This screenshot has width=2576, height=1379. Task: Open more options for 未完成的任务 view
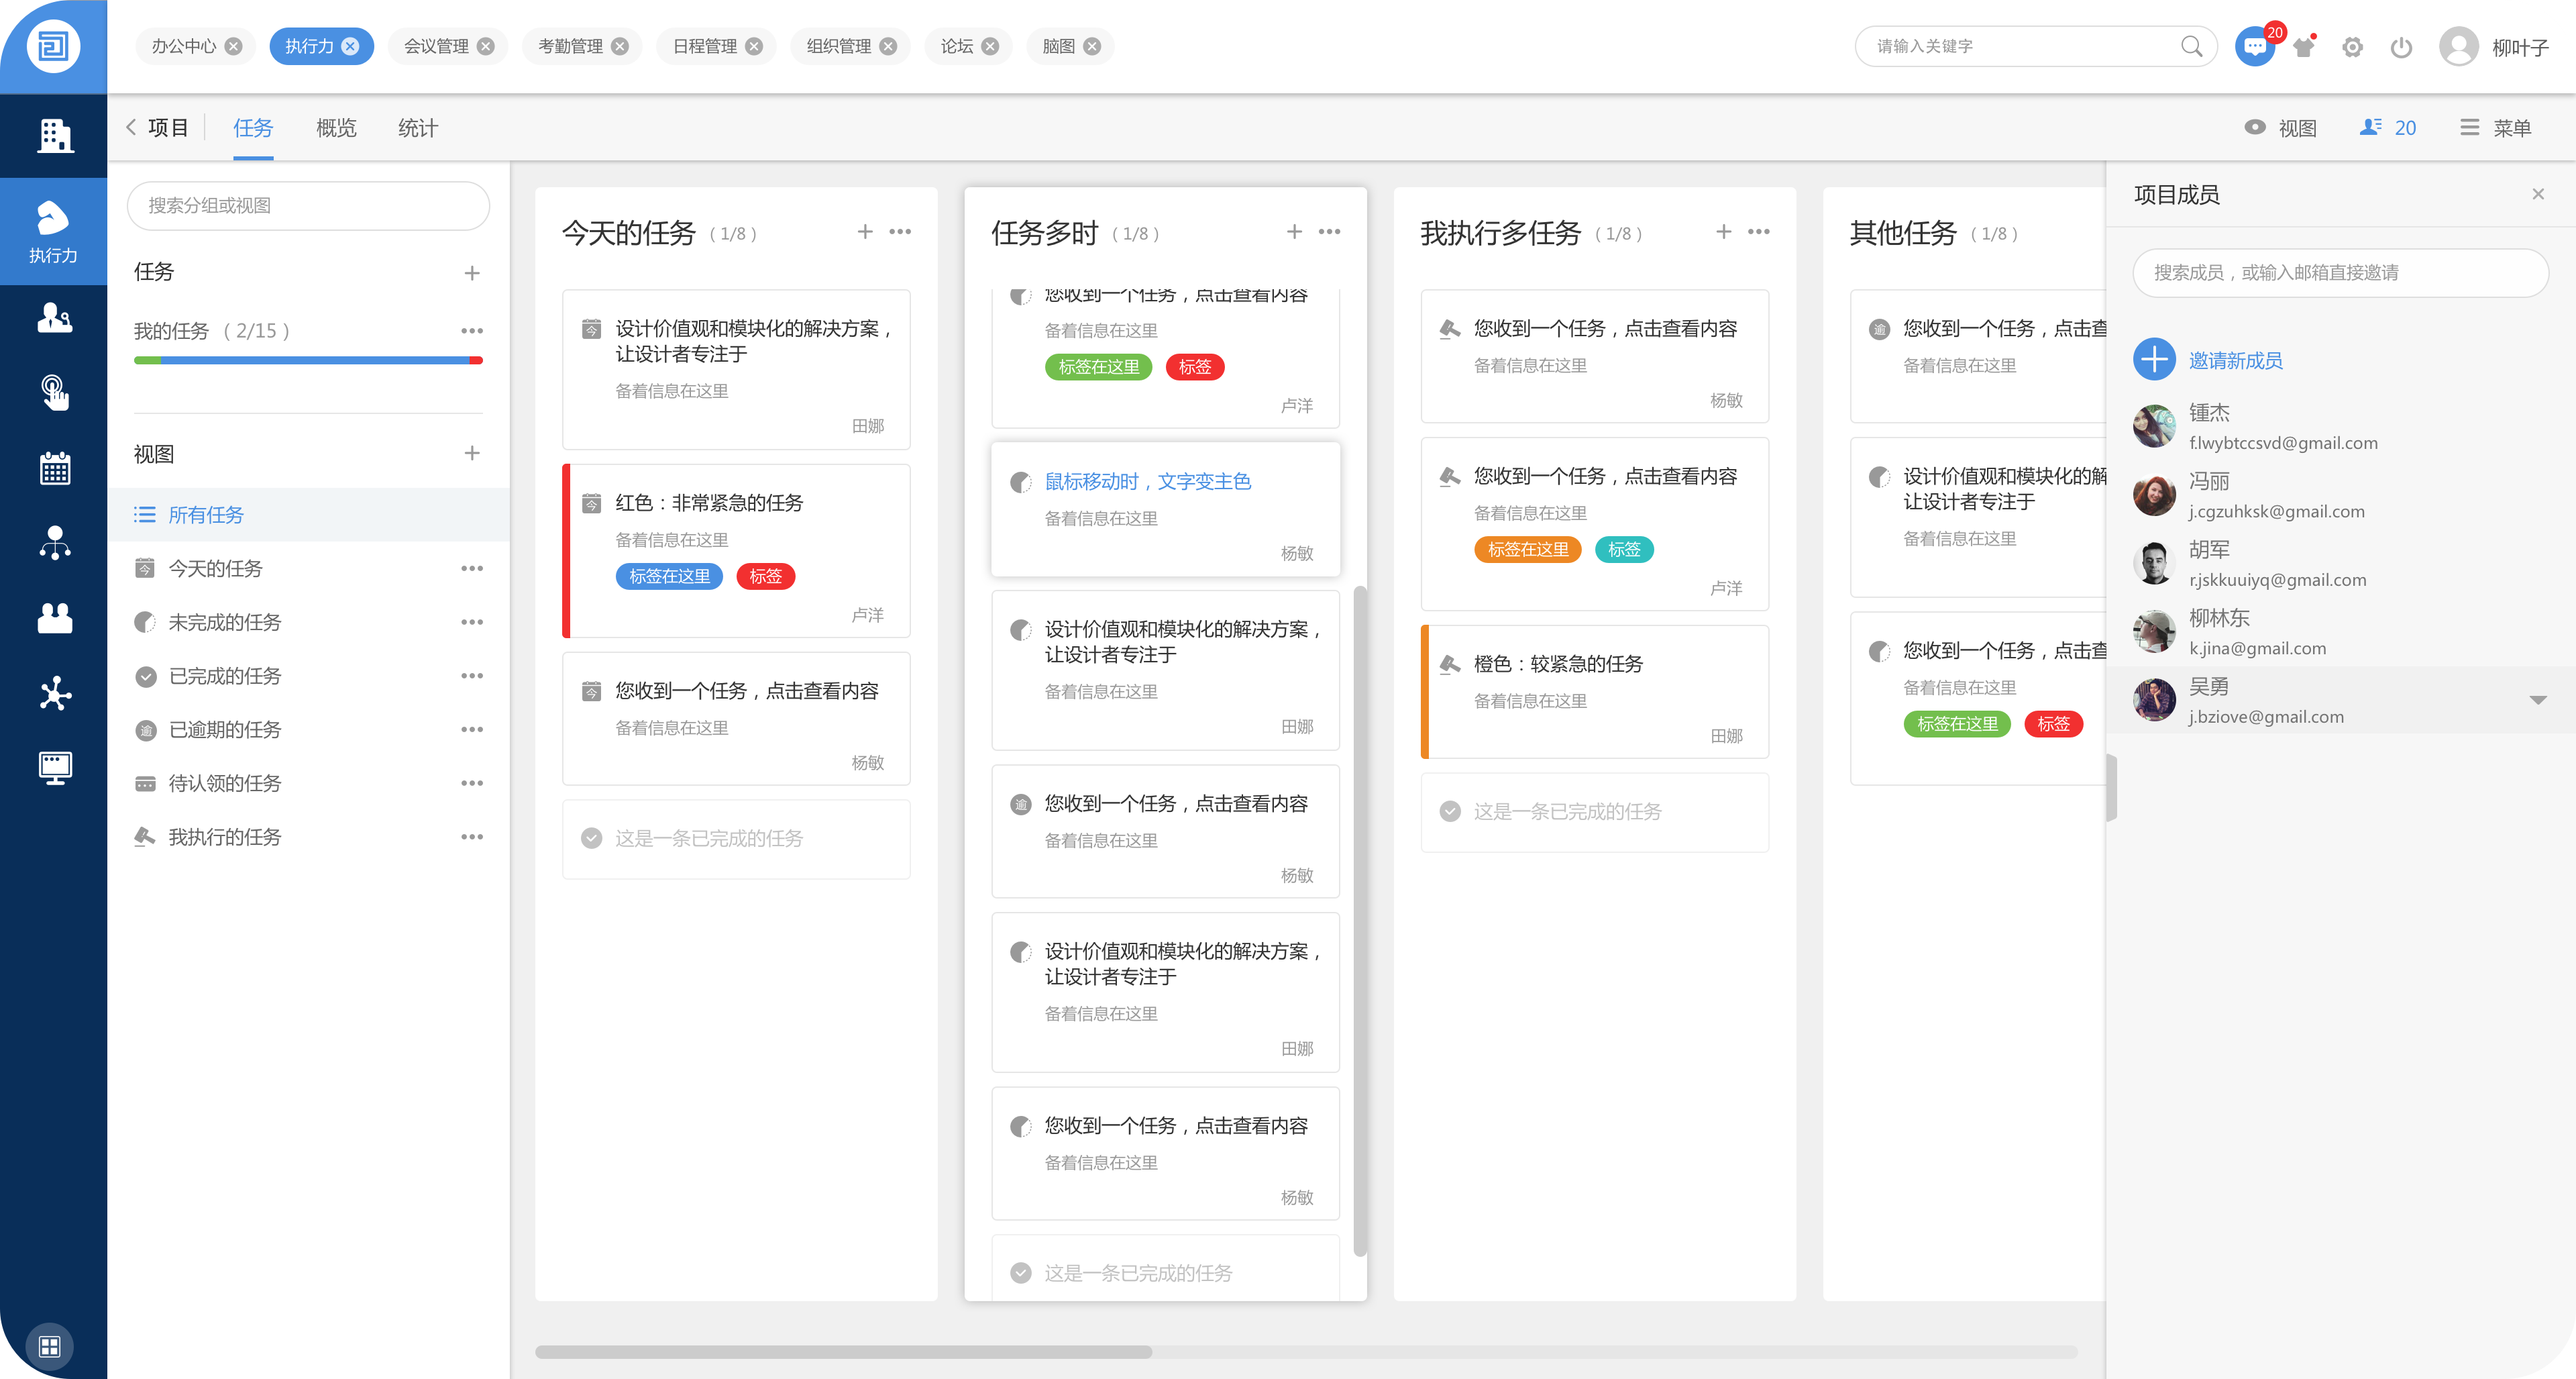[x=472, y=622]
